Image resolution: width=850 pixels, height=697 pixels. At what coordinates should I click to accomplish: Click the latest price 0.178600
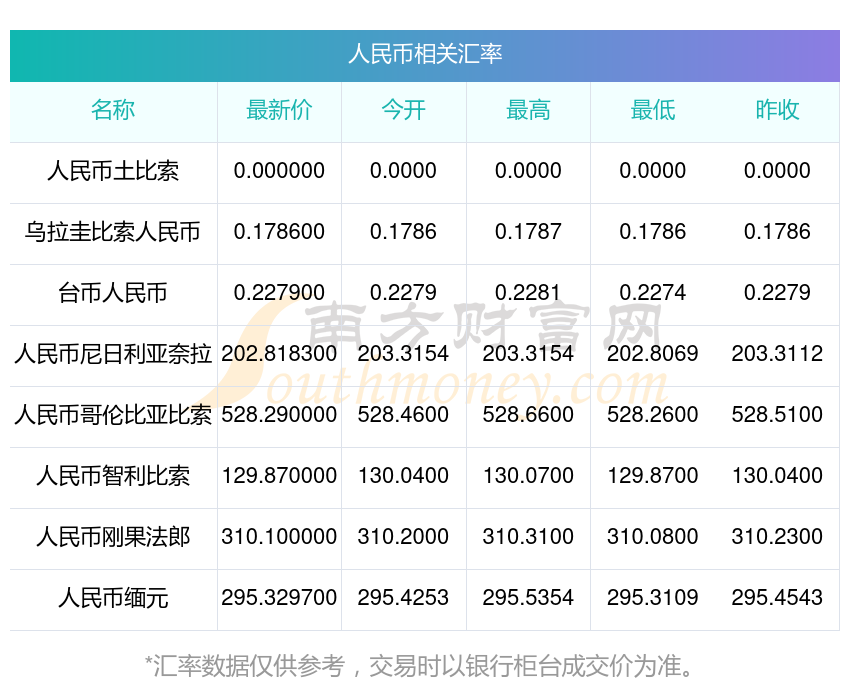click(x=279, y=232)
